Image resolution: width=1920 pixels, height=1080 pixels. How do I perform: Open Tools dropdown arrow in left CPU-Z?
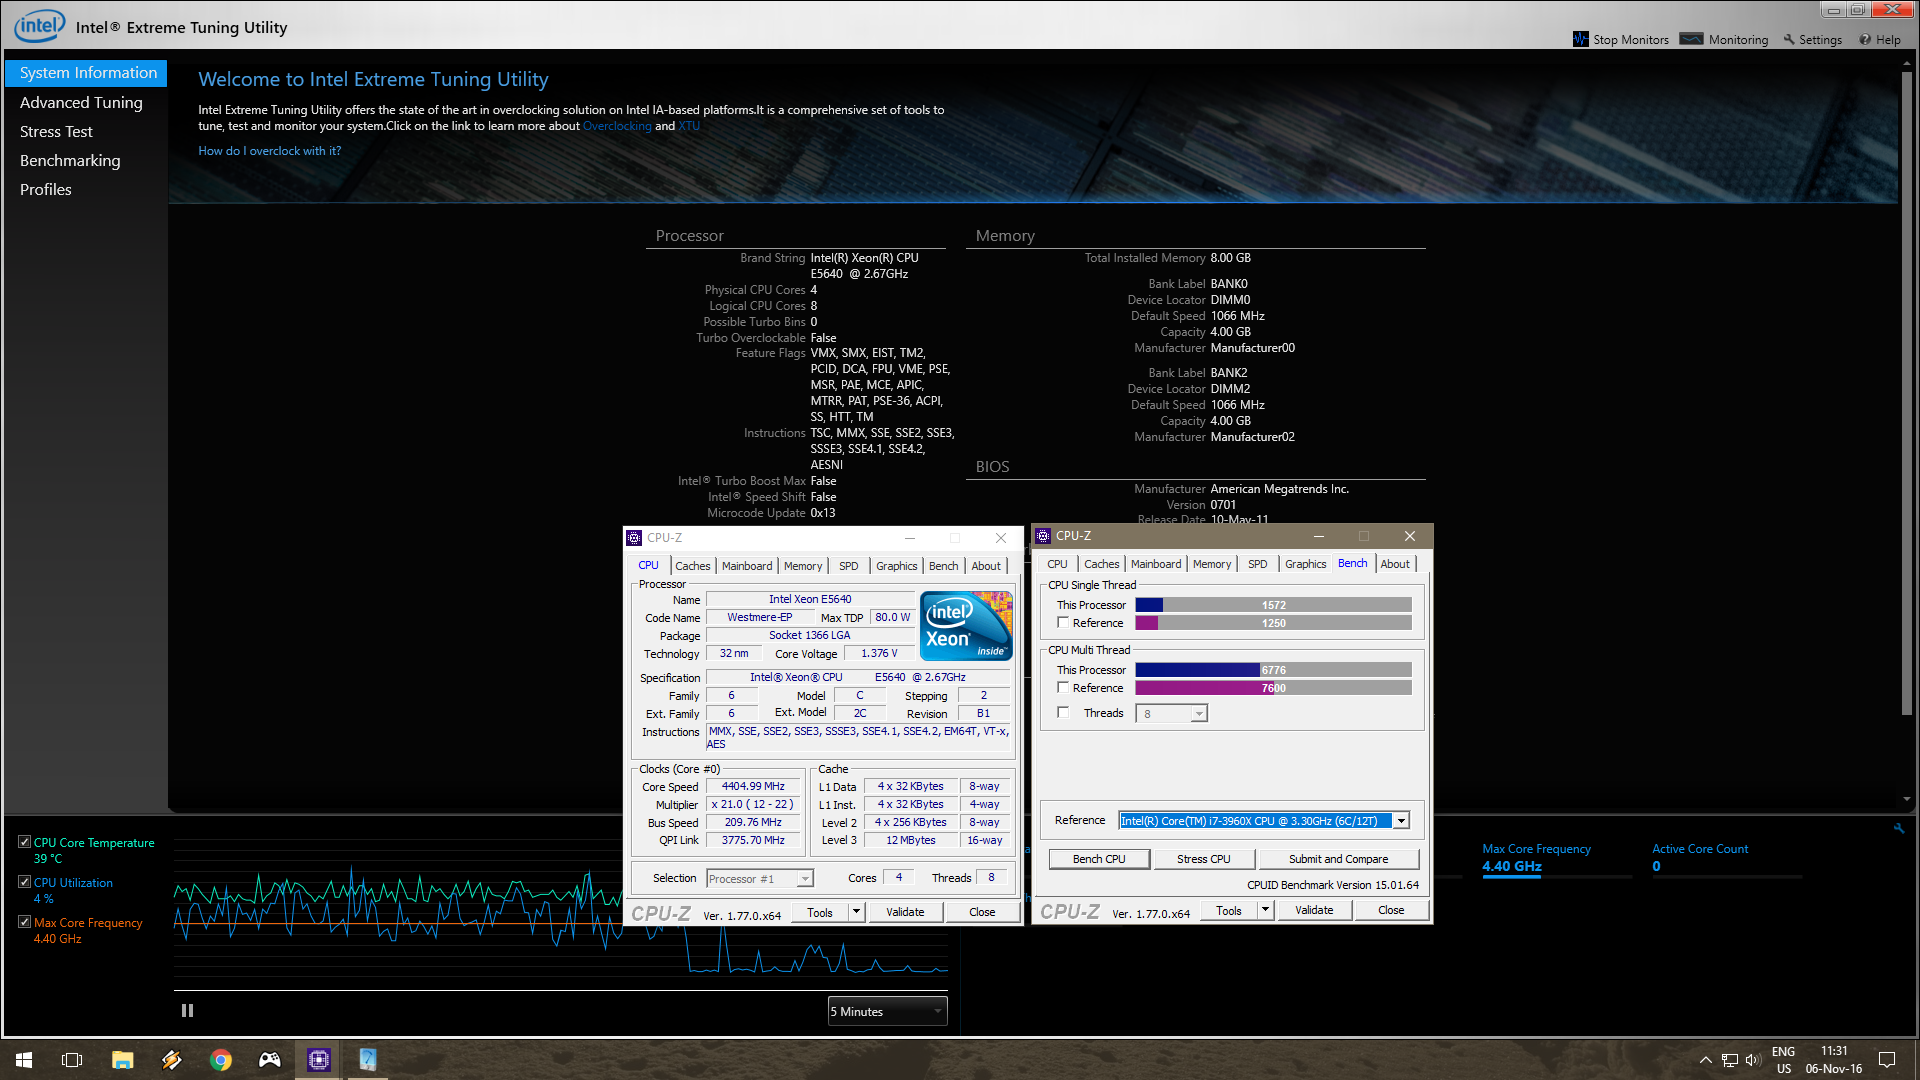(x=856, y=912)
